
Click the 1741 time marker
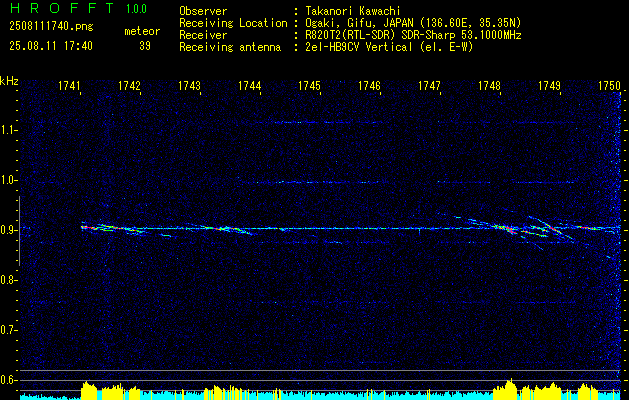coord(69,85)
